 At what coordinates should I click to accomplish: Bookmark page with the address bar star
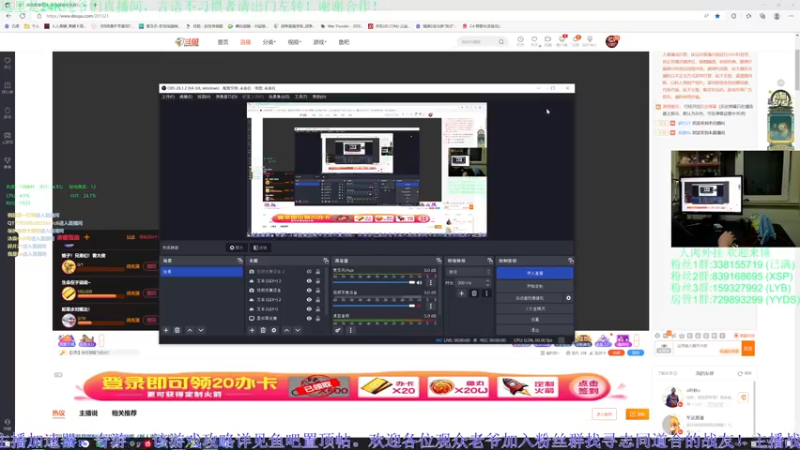[717, 16]
